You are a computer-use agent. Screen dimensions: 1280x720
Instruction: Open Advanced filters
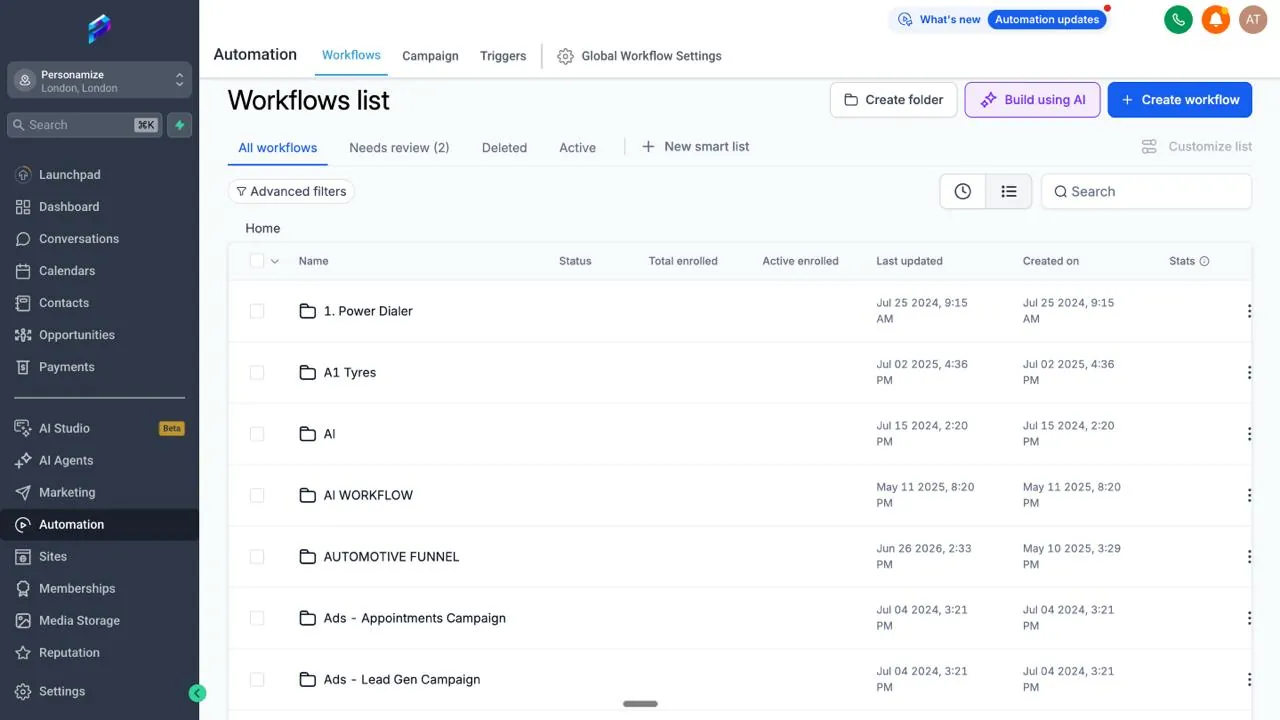[x=291, y=191]
